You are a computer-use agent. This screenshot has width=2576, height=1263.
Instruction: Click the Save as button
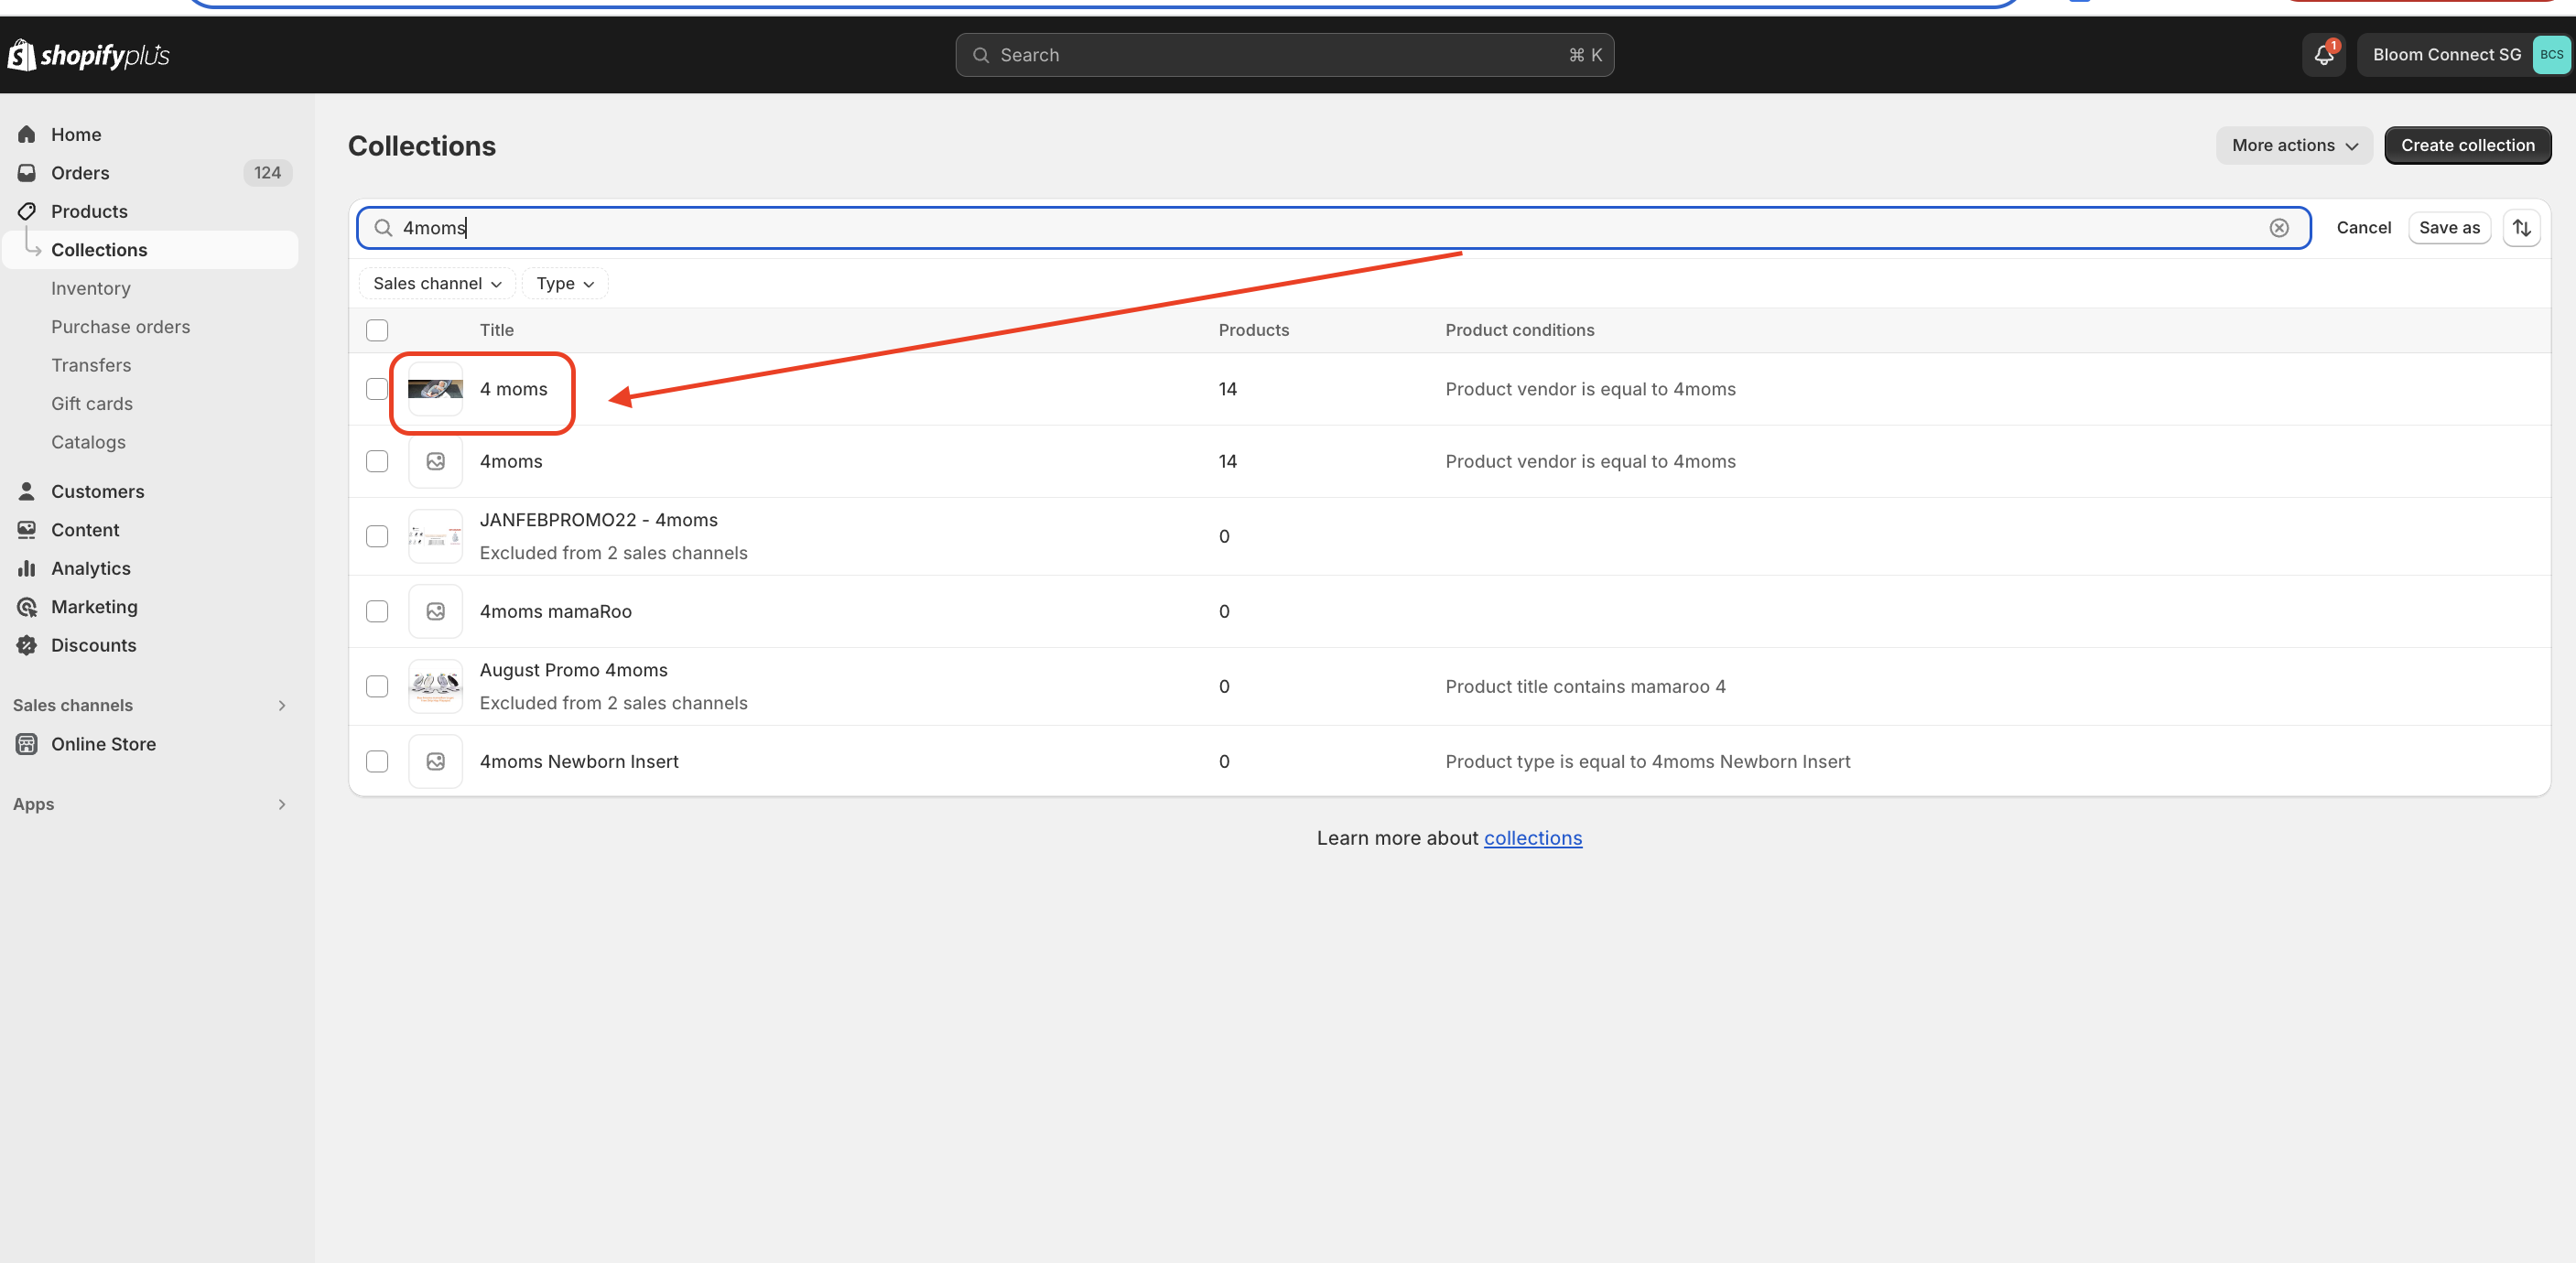pos(2449,228)
